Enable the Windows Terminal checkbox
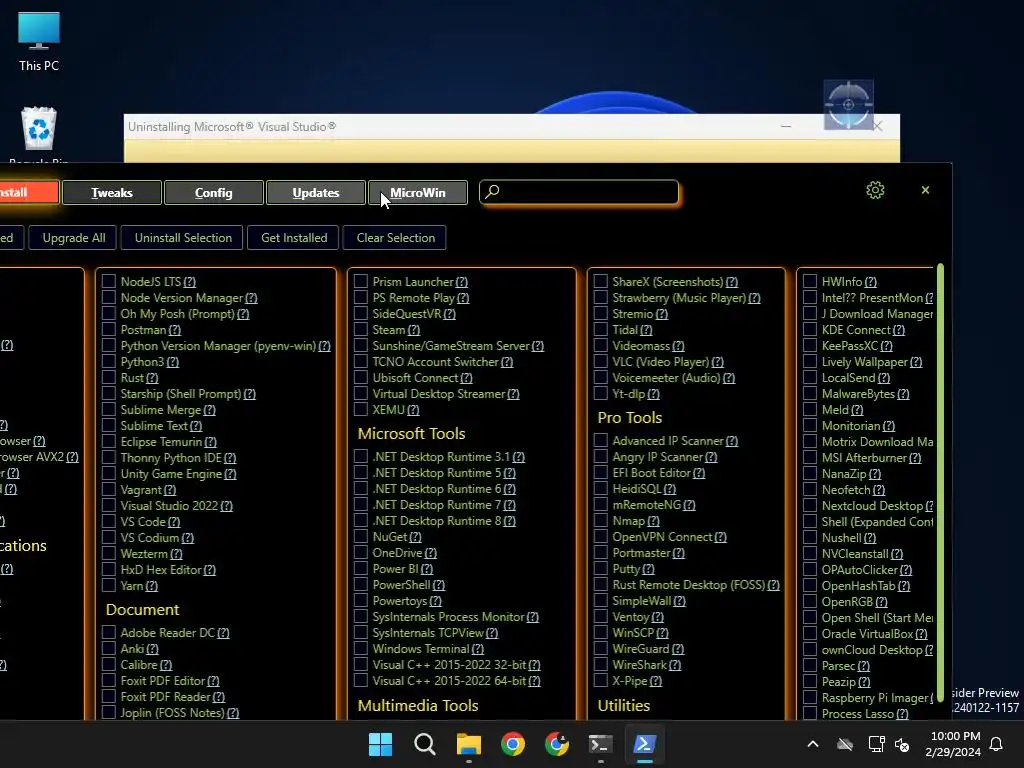The image size is (1024, 768). (x=360, y=648)
